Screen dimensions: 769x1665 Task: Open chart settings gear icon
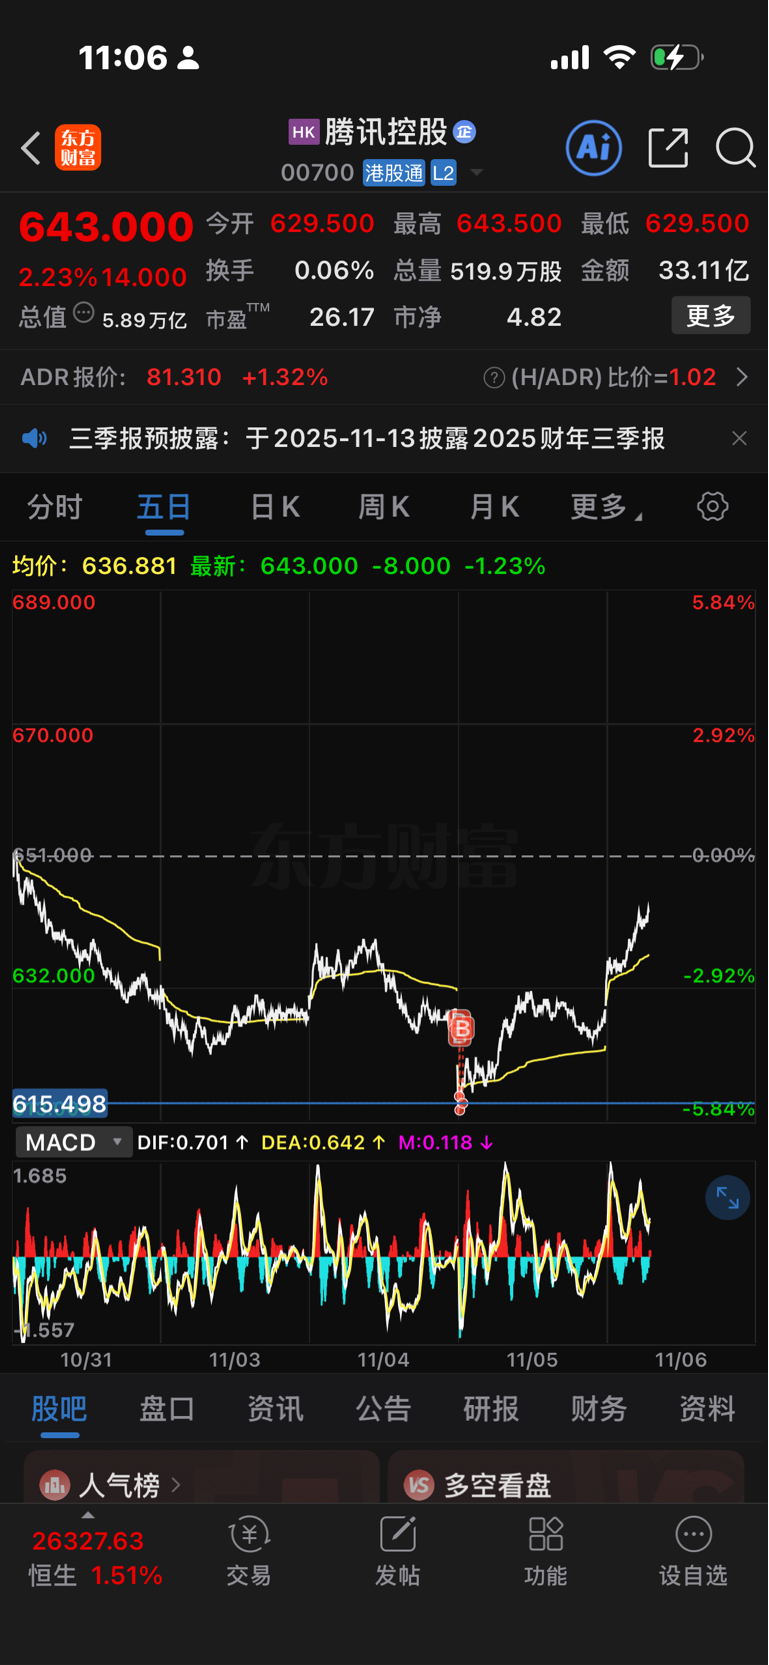[713, 506]
